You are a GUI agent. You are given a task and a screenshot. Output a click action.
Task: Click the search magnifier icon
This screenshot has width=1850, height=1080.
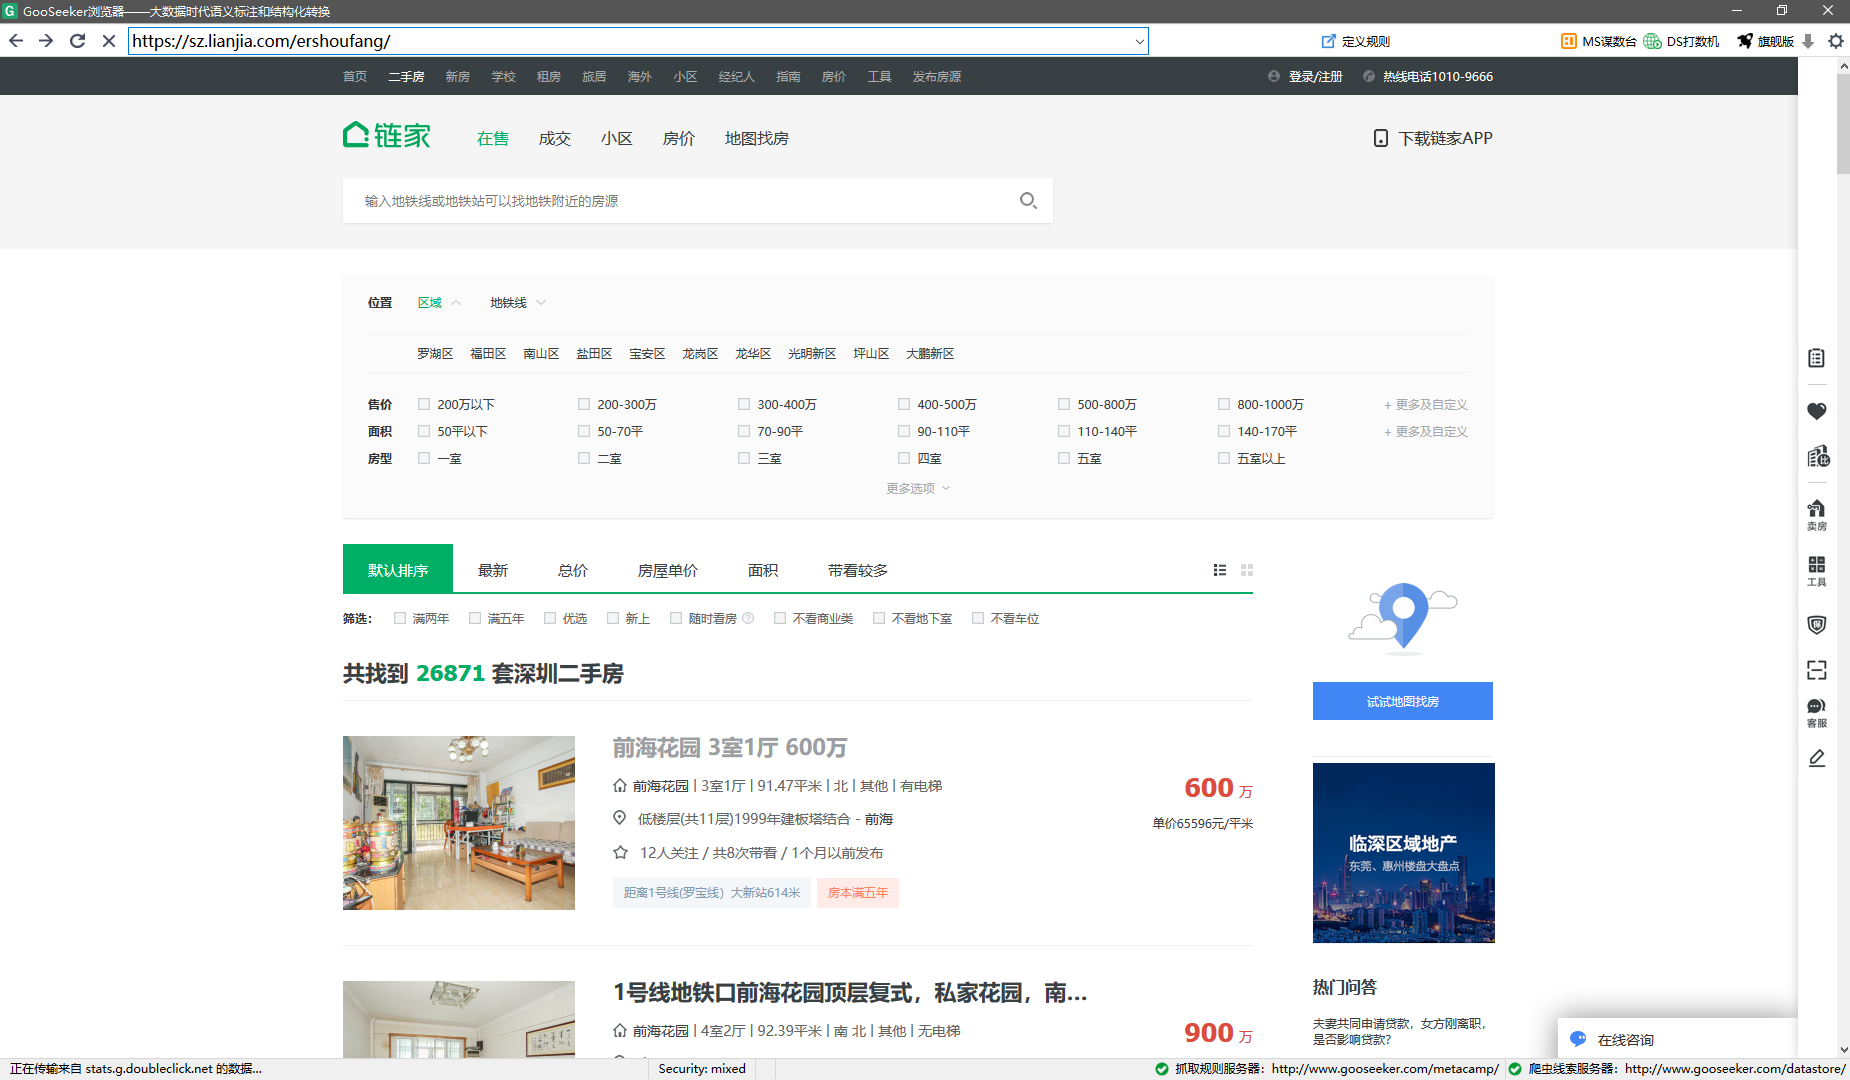tap(1028, 201)
